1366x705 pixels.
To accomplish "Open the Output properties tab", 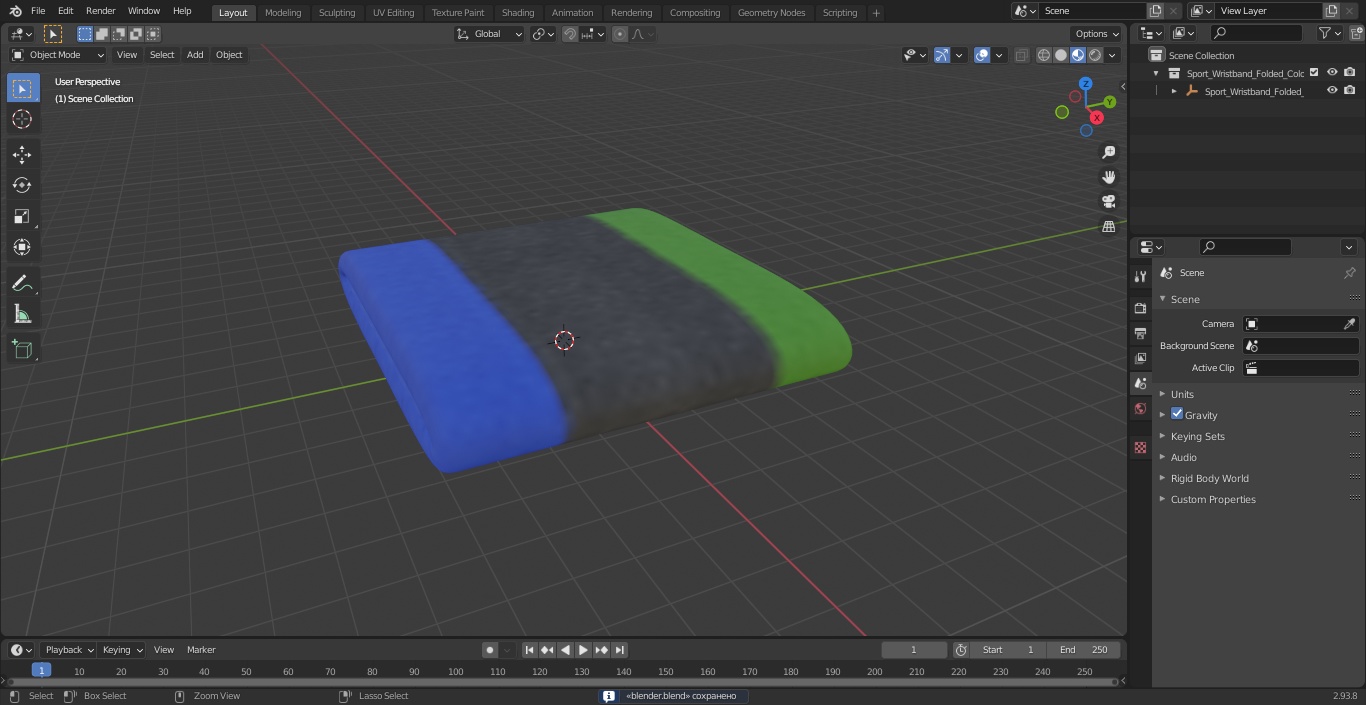I will click(1140, 333).
